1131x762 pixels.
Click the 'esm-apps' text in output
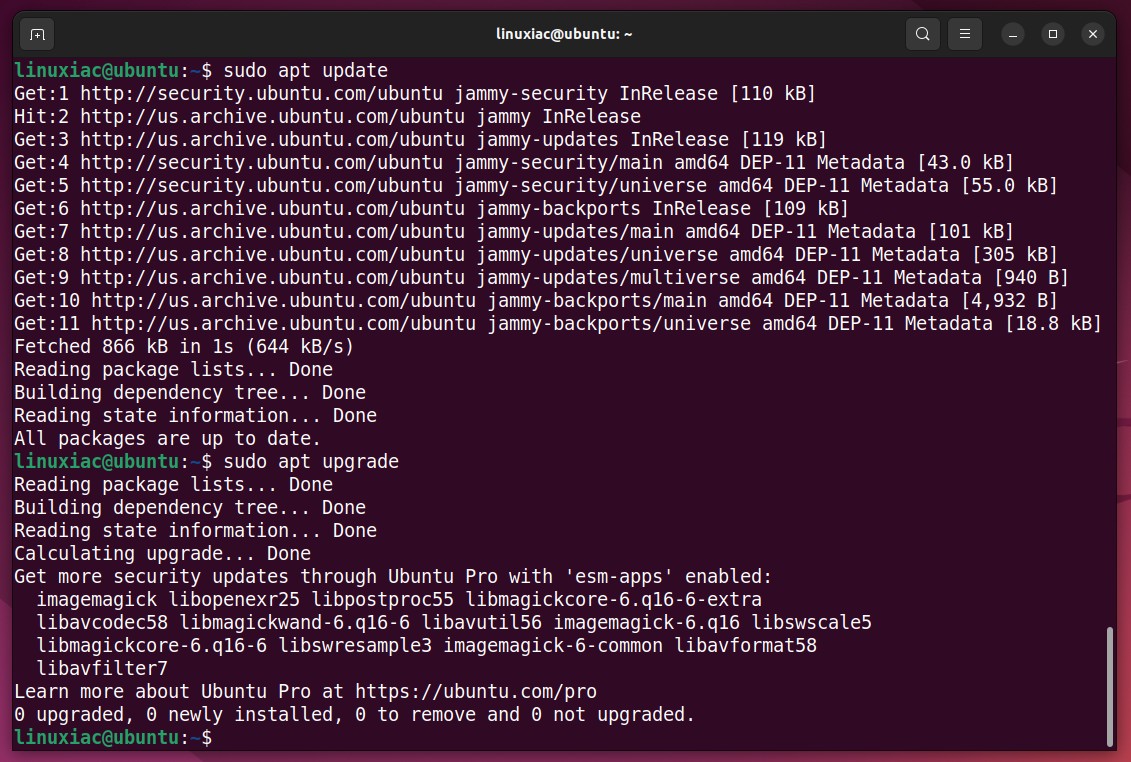(x=619, y=577)
